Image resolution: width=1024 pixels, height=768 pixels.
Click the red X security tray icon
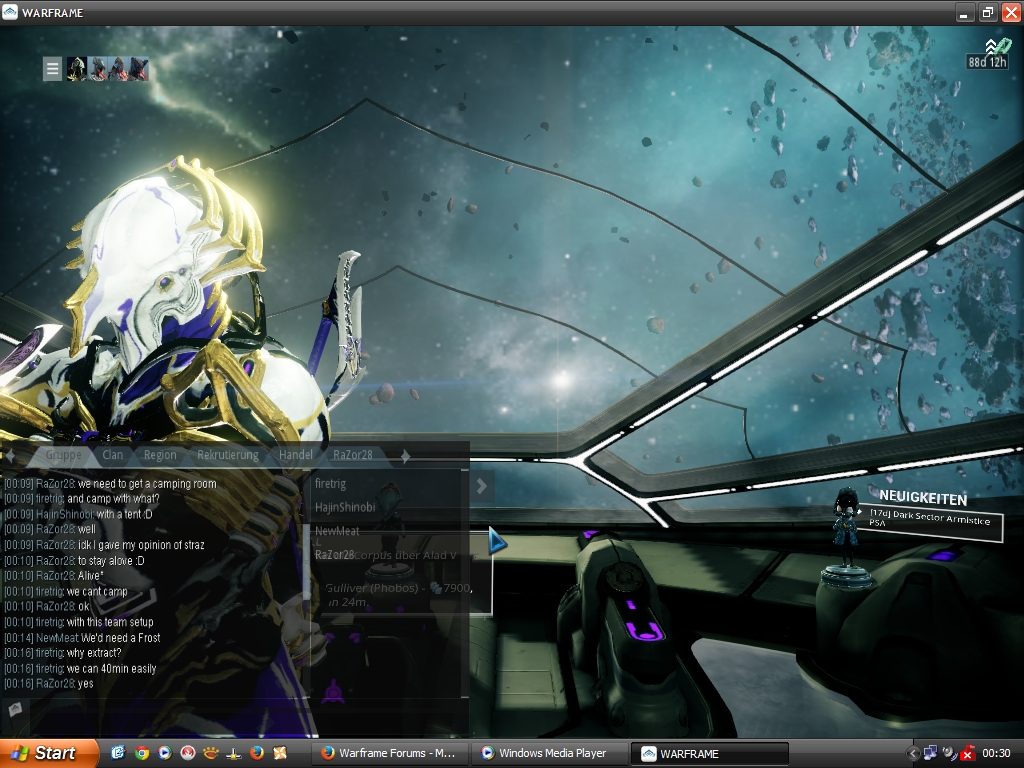tap(968, 754)
